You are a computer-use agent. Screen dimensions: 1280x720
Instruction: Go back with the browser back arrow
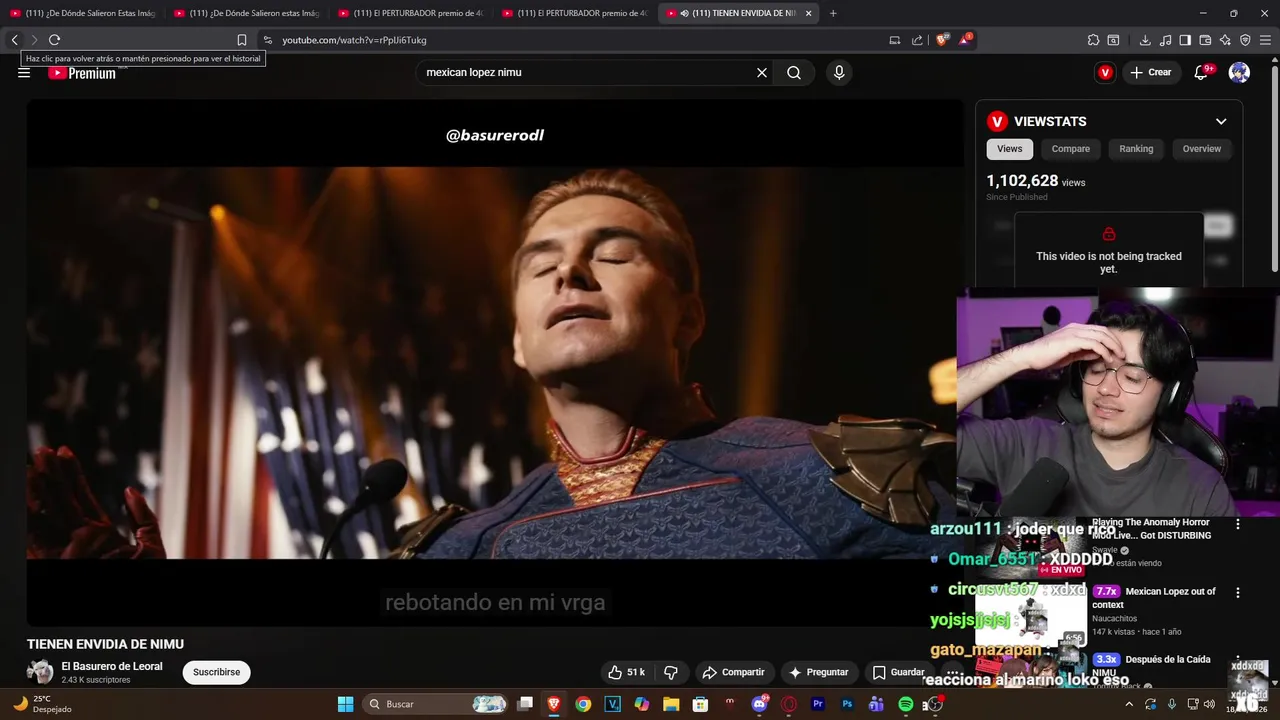pos(14,40)
